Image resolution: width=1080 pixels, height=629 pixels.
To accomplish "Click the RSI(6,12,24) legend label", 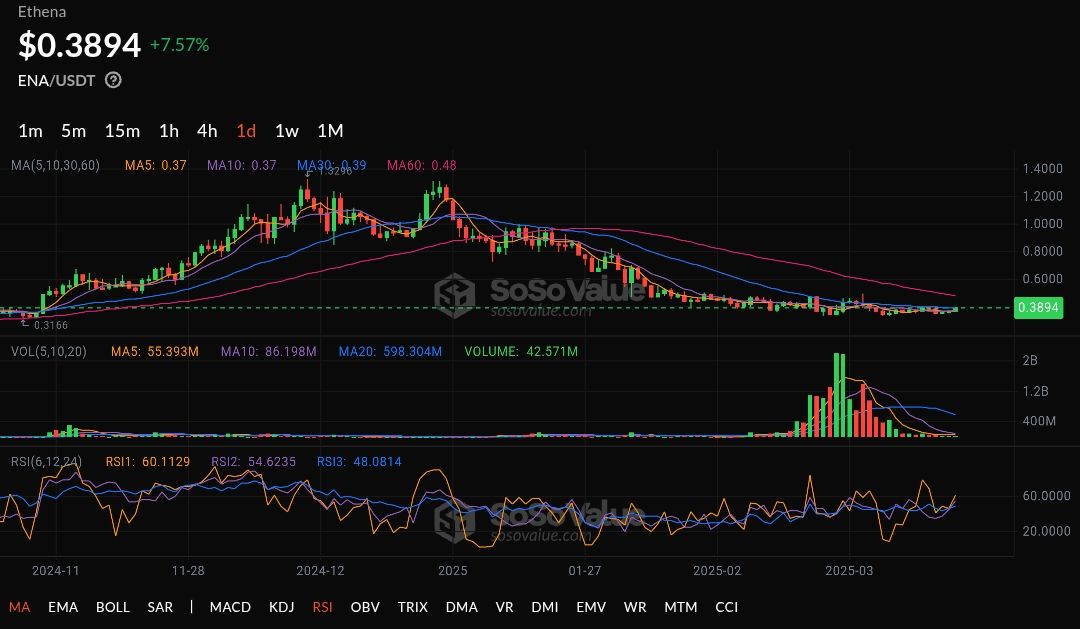I will (46, 462).
